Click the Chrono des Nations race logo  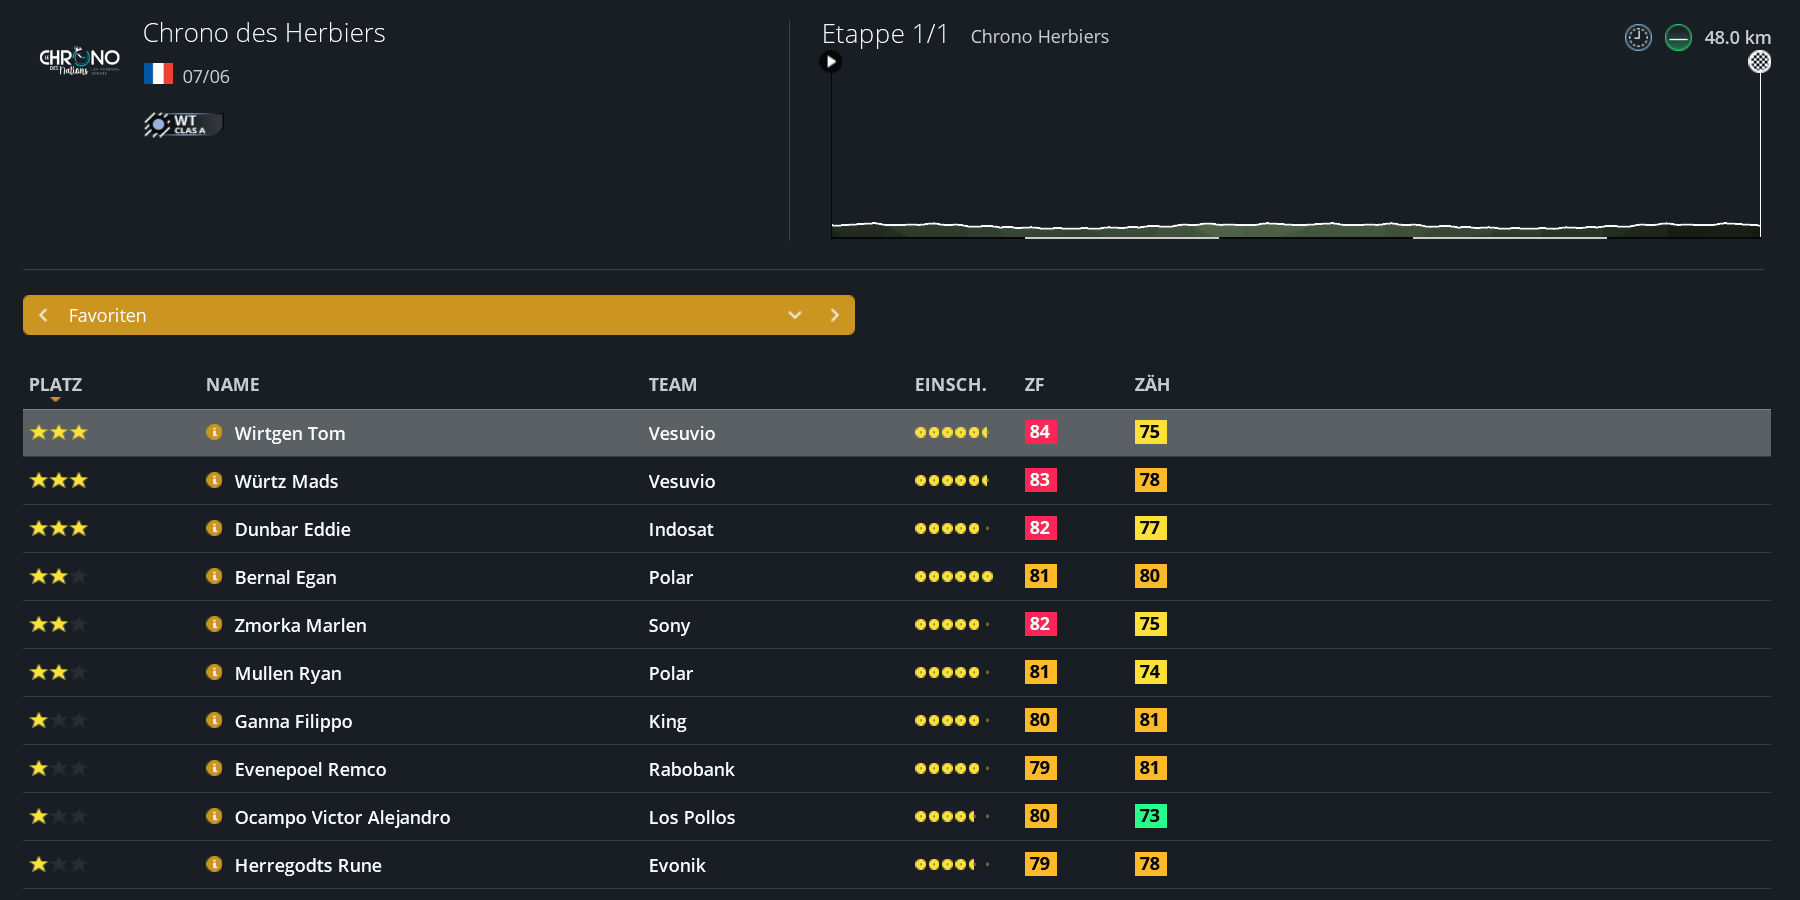point(79,60)
